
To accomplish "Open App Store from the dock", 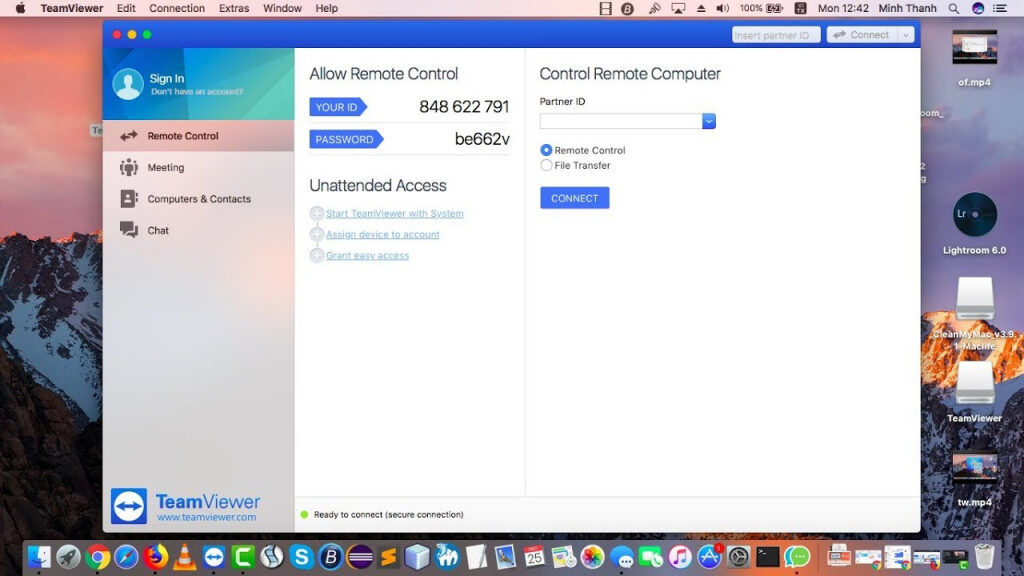I will pos(709,557).
